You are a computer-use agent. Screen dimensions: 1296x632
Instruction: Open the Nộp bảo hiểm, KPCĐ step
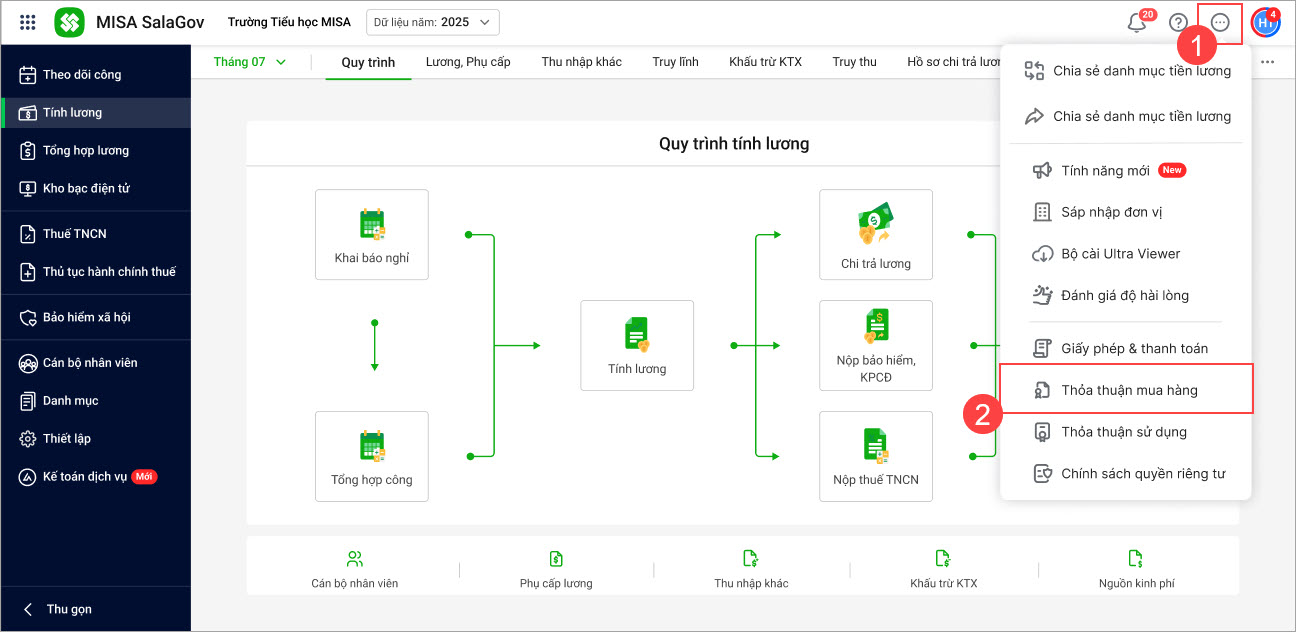pyautogui.click(x=875, y=345)
